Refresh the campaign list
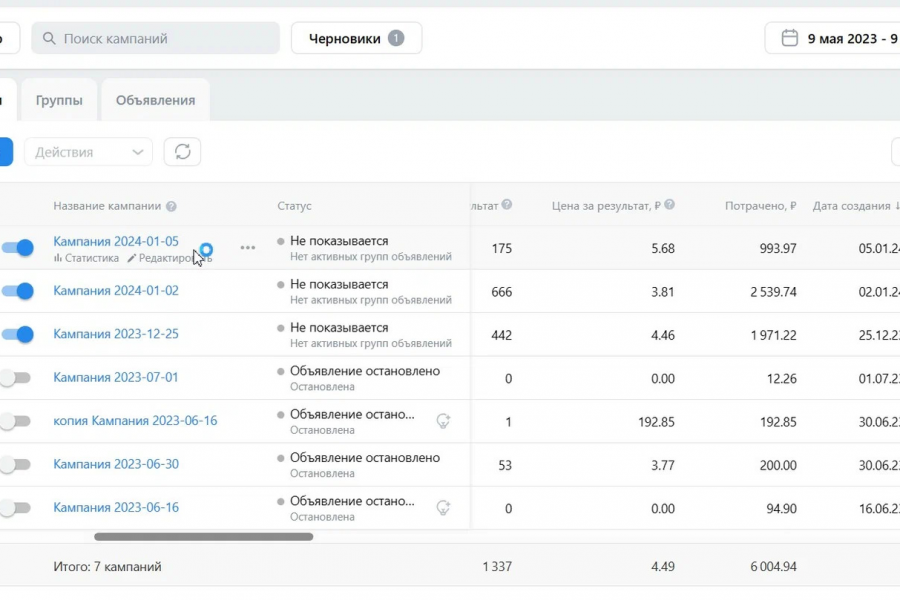Image resolution: width=900 pixels, height=600 pixels. click(x=183, y=152)
